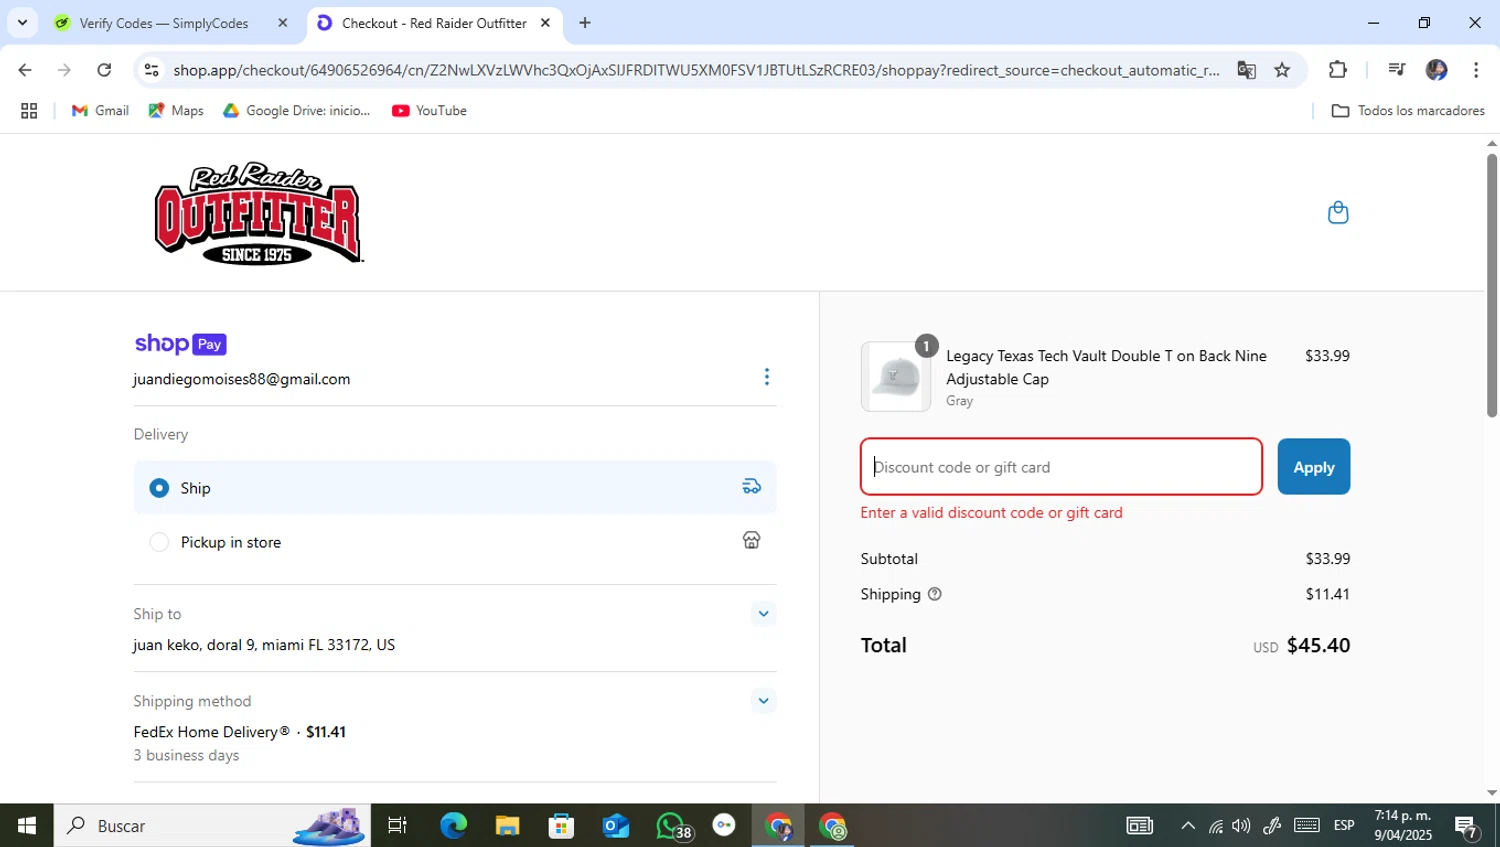1500x847 pixels.
Task: Open Microsoft Store from the taskbar
Action: (x=561, y=826)
